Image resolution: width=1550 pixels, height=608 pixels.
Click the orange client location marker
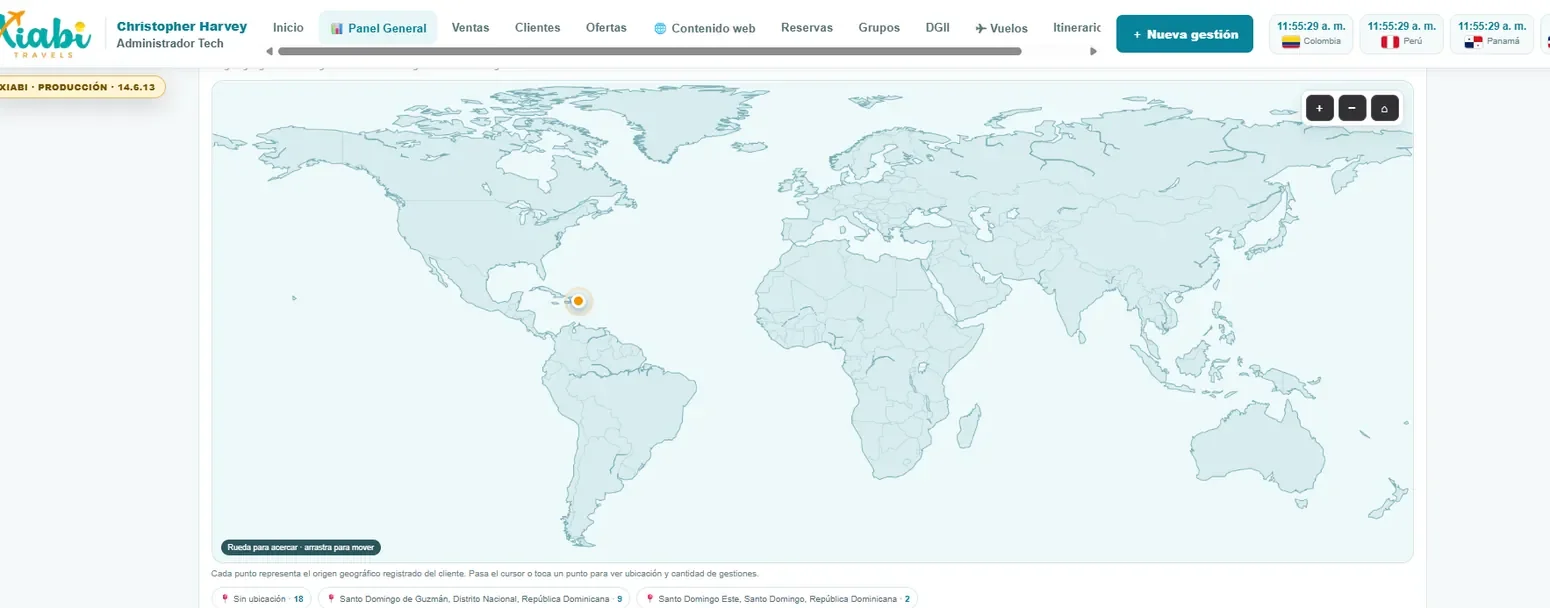click(x=578, y=301)
